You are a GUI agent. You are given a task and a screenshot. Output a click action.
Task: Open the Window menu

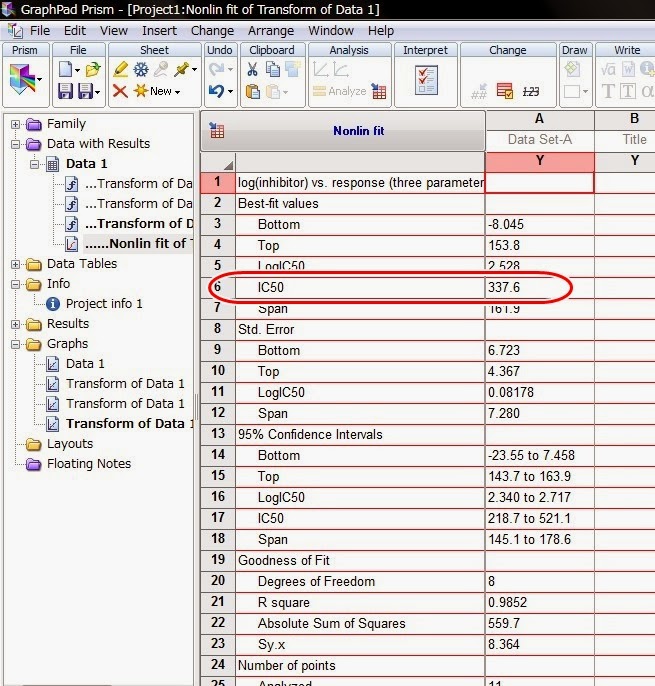click(x=331, y=31)
